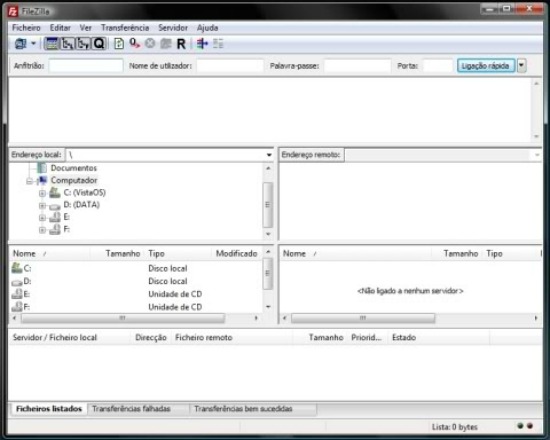Expand E: drive tree node
550x440 pixels.
(x=42, y=218)
